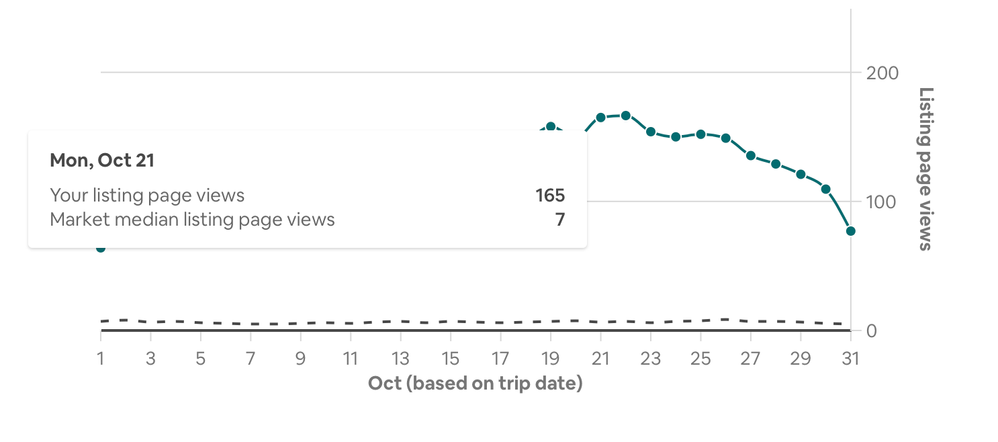Click the "Mon, Oct 21" tooltip heading
Image resolution: width=998 pixels, height=442 pixels.
(x=102, y=160)
